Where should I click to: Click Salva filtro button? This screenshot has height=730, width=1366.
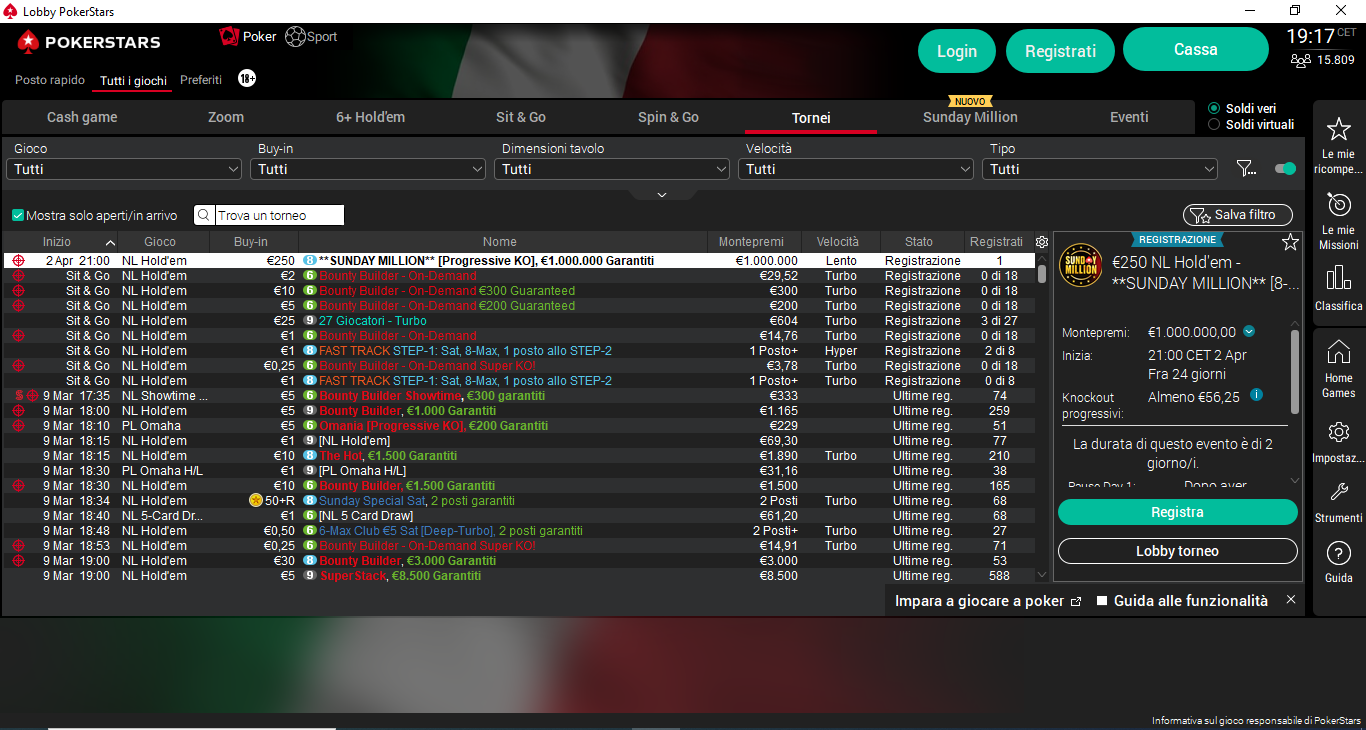pyautogui.click(x=1238, y=215)
